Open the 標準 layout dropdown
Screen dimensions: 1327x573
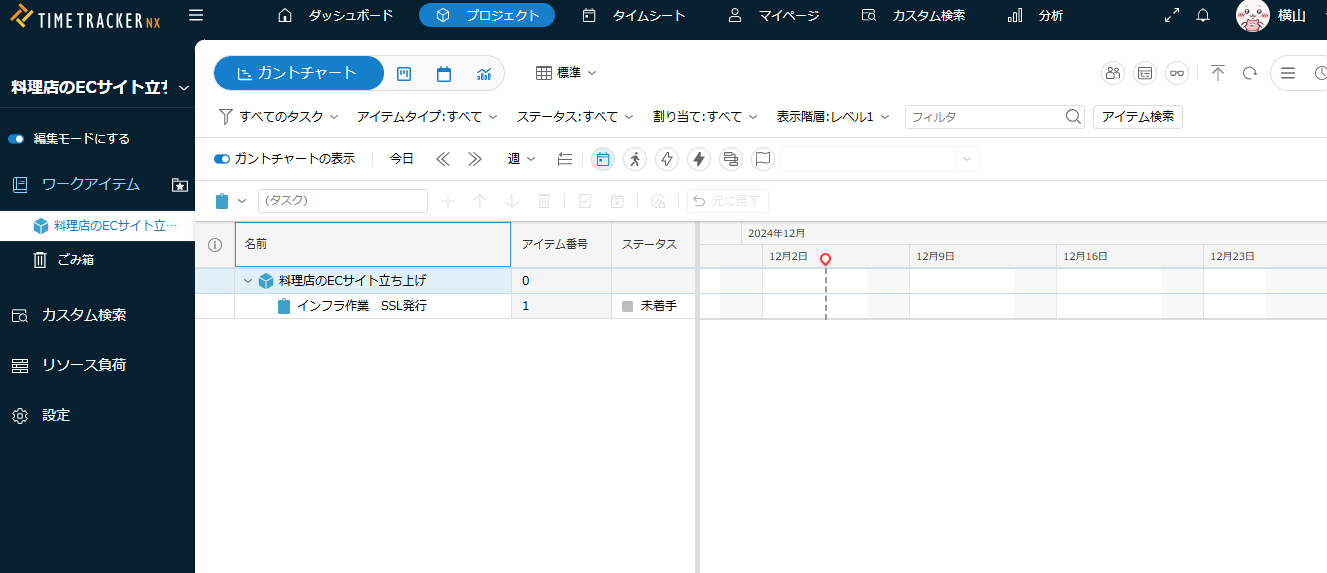[x=566, y=73]
